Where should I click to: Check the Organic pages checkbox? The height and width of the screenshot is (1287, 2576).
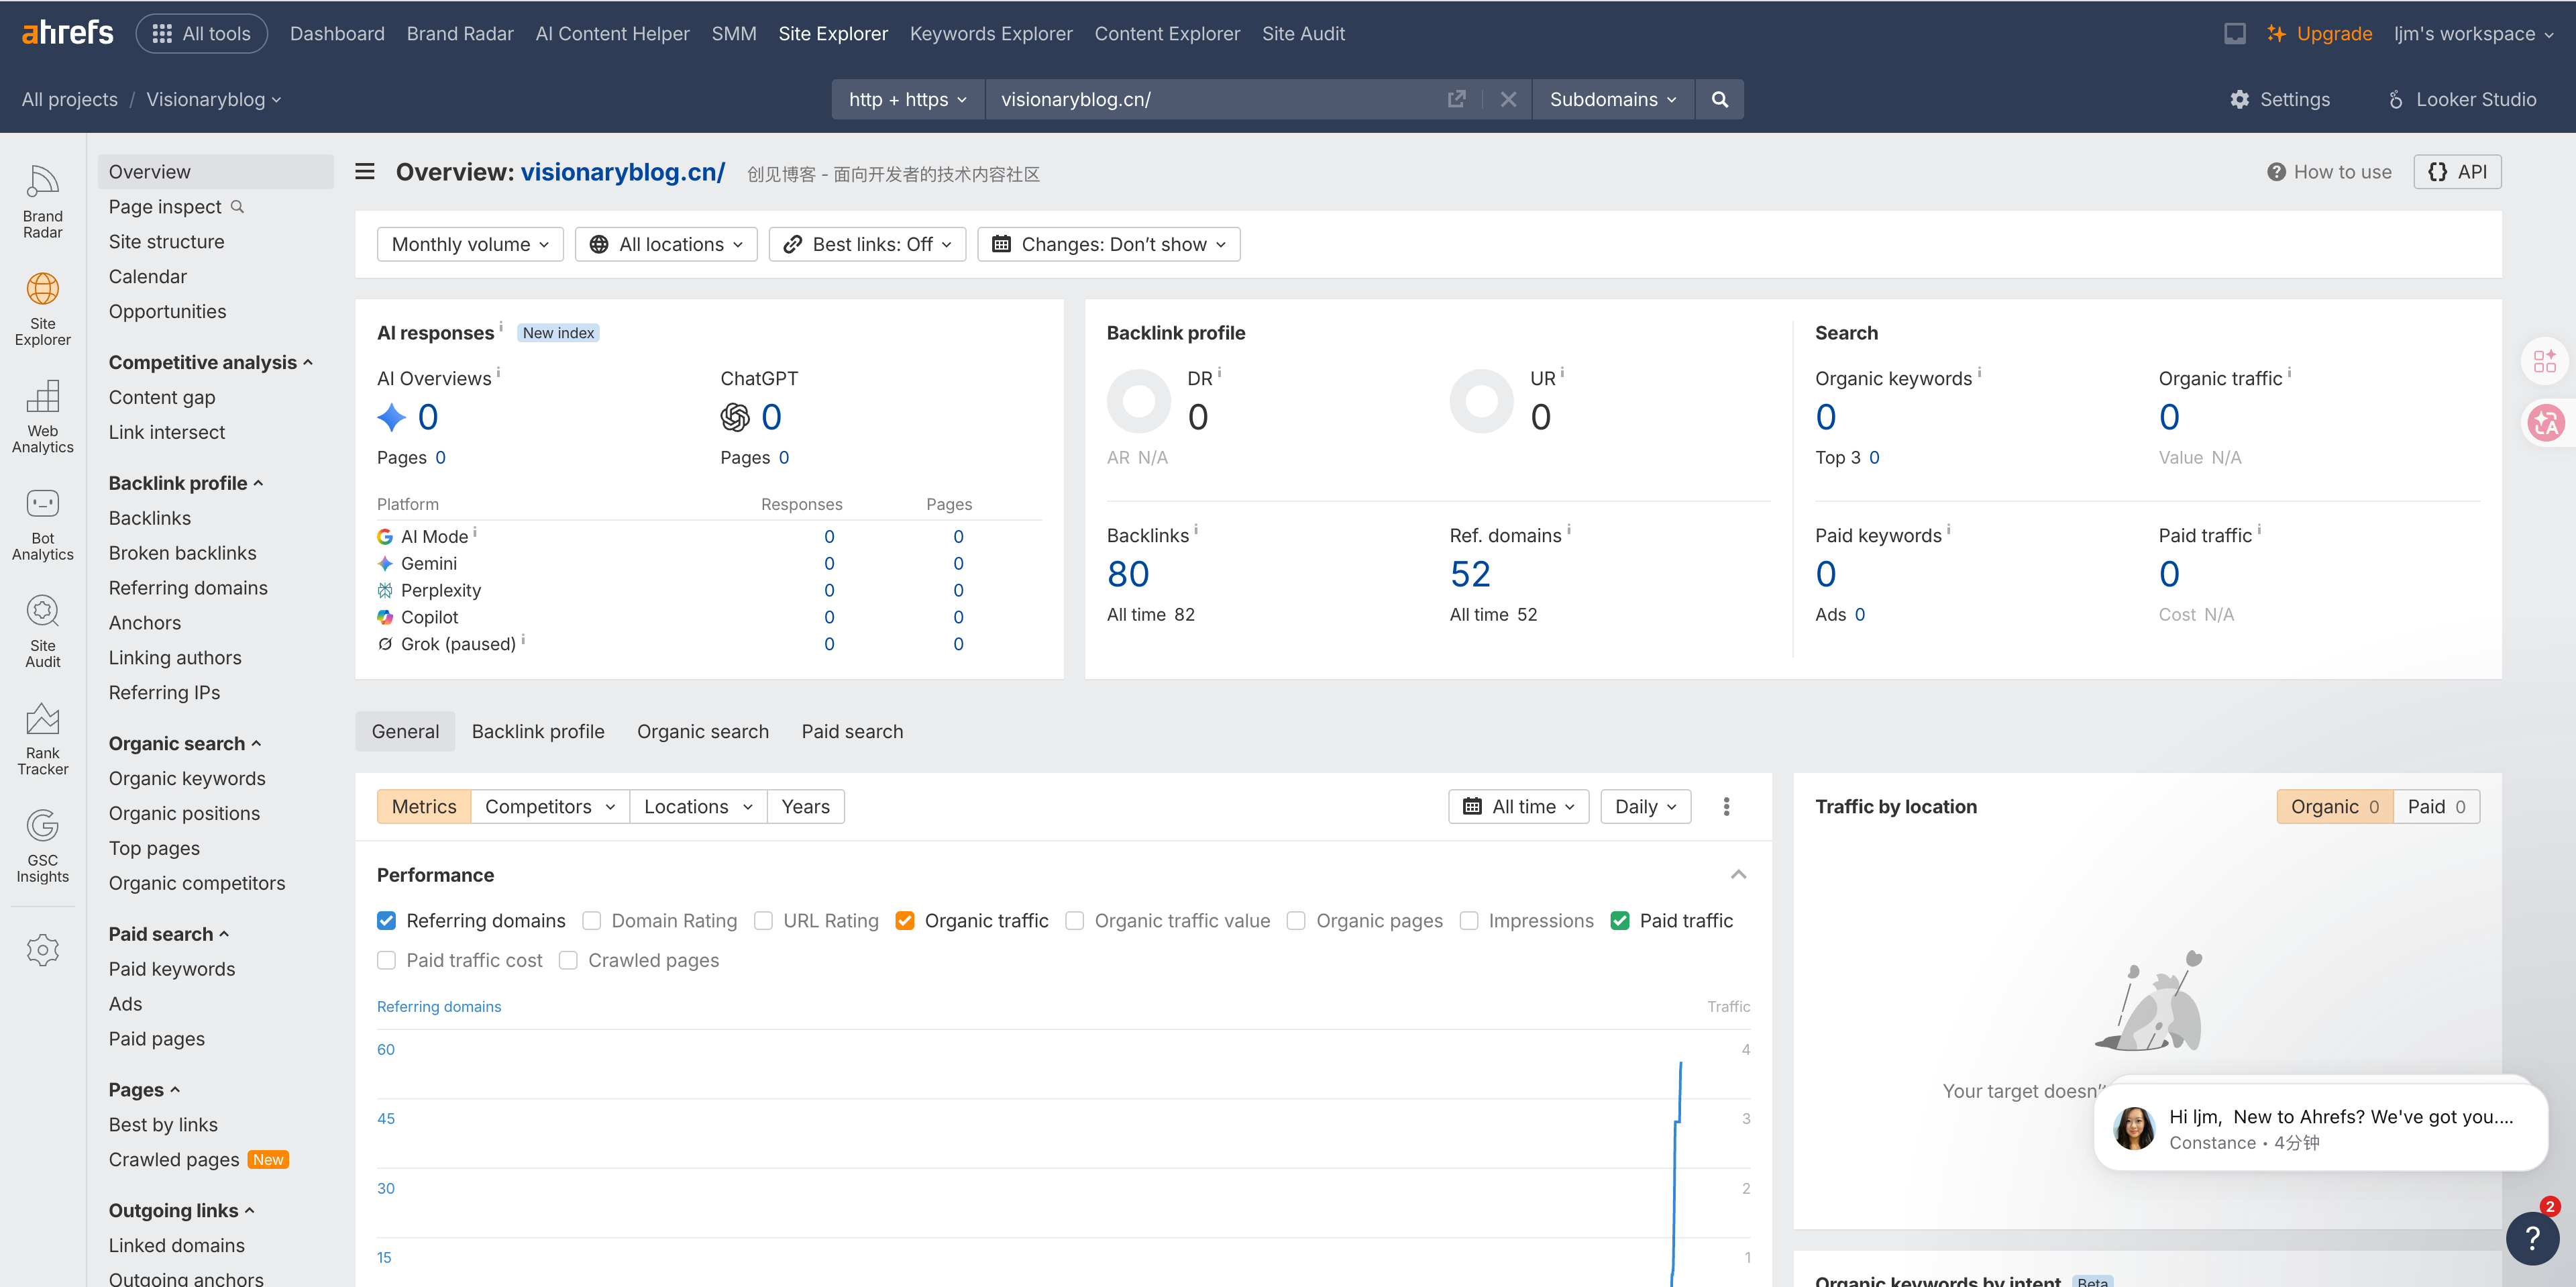(x=1297, y=920)
